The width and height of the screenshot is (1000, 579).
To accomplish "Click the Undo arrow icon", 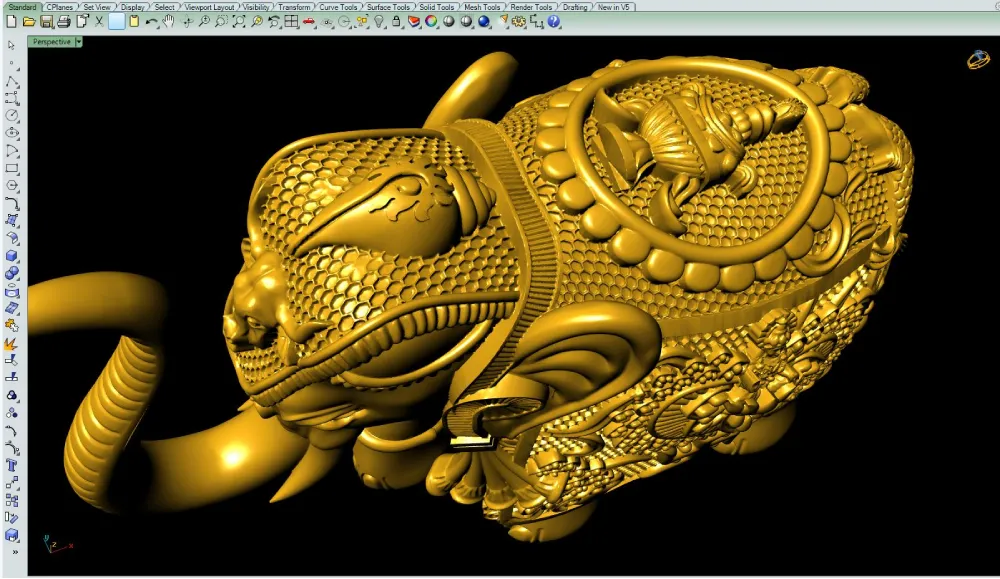I will [151, 21].
